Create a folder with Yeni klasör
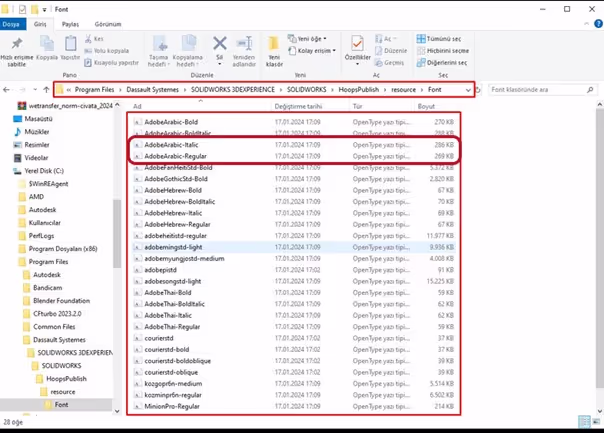The image size is (604, 433). pos(274,50)
